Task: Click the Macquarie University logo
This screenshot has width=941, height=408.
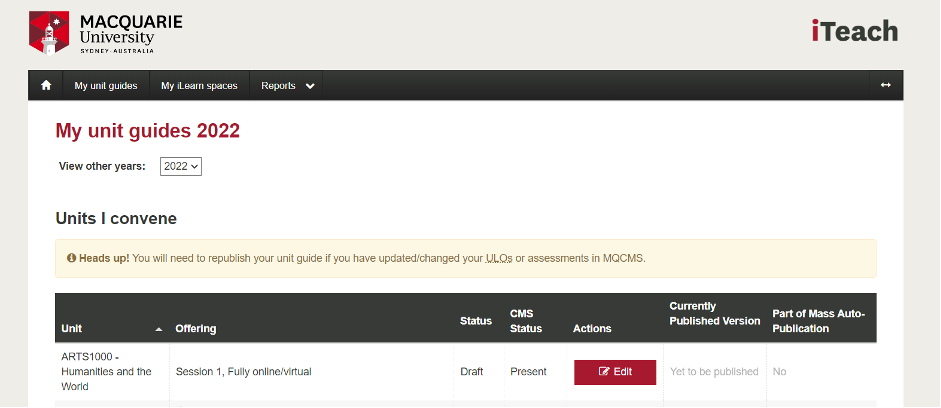Action: (106, 32)
